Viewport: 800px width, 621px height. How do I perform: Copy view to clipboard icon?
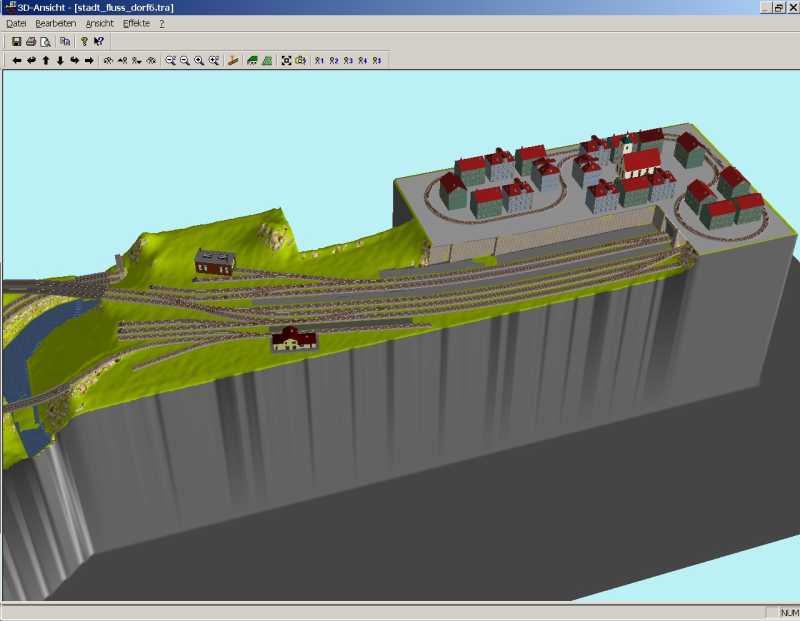click(65, 42)
